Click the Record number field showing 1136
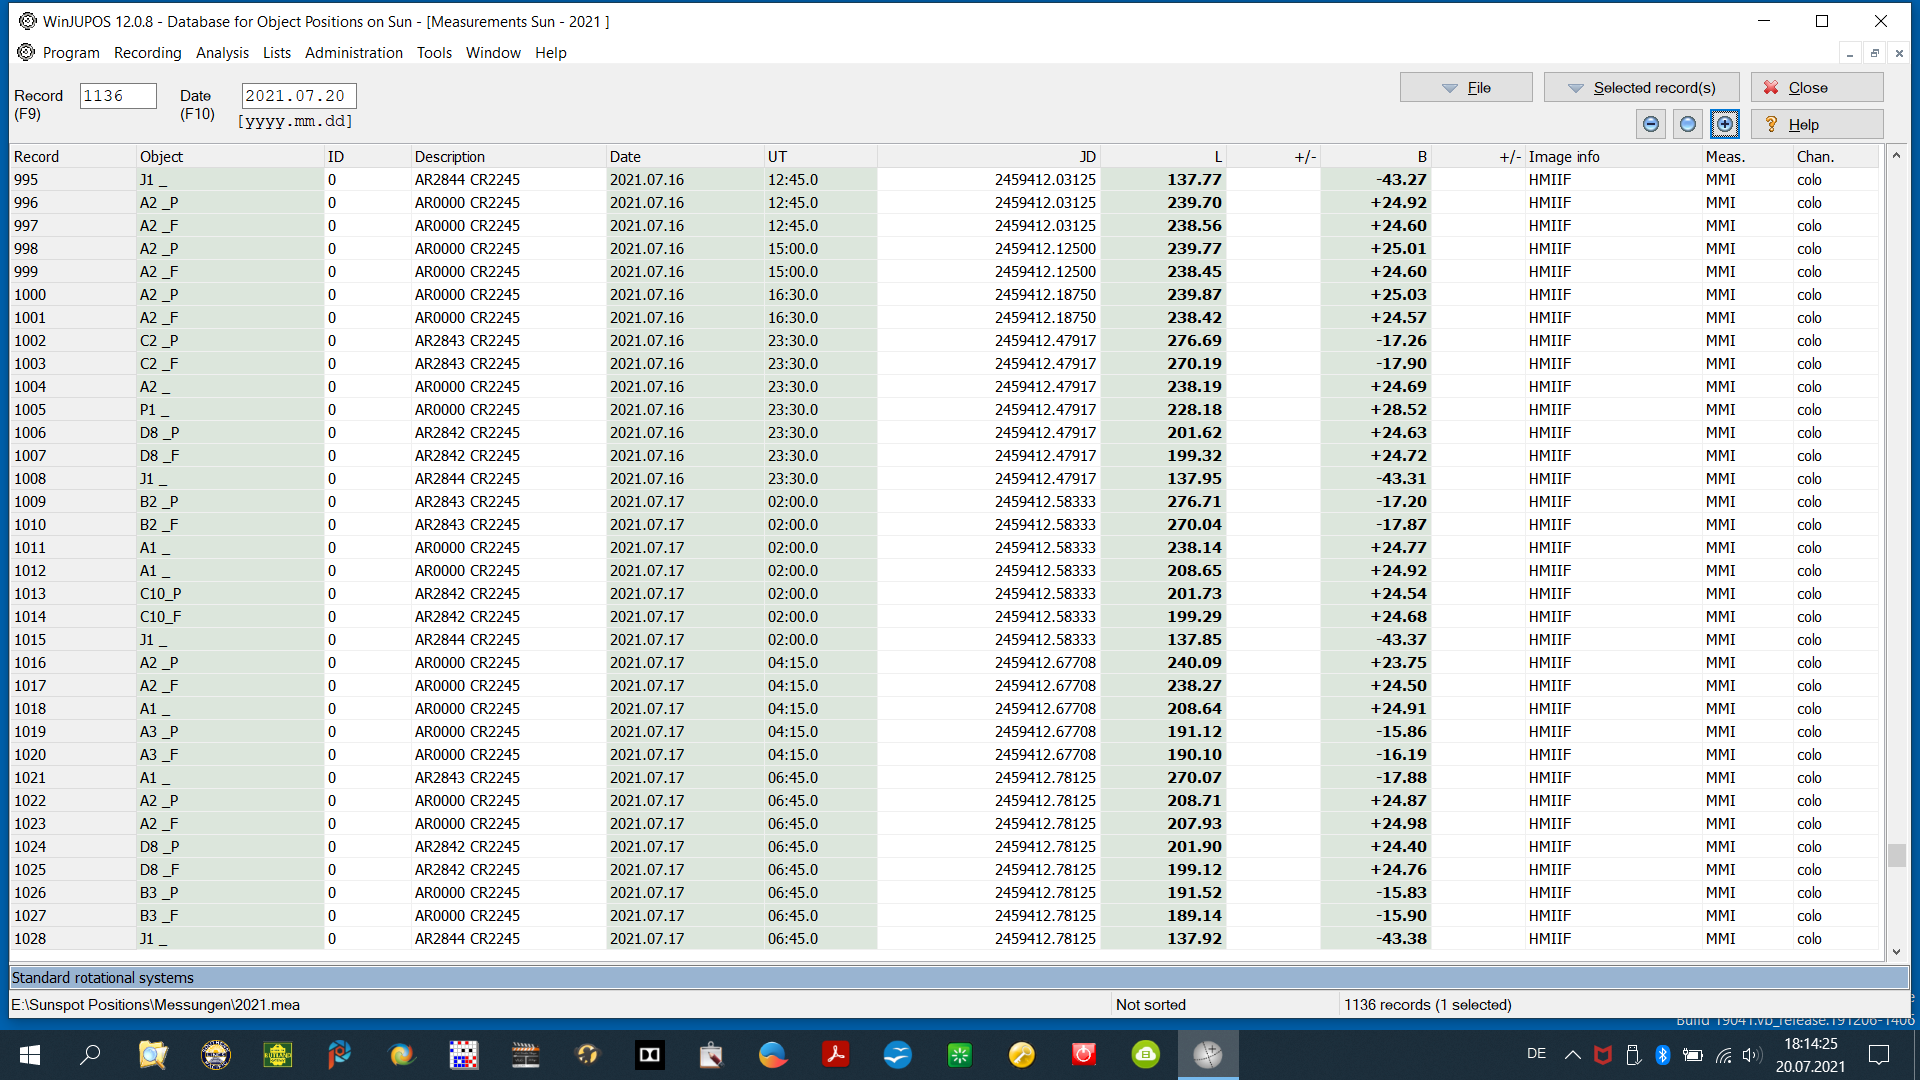Screen dimensions: 1920x1080 (x=117, y=95)
